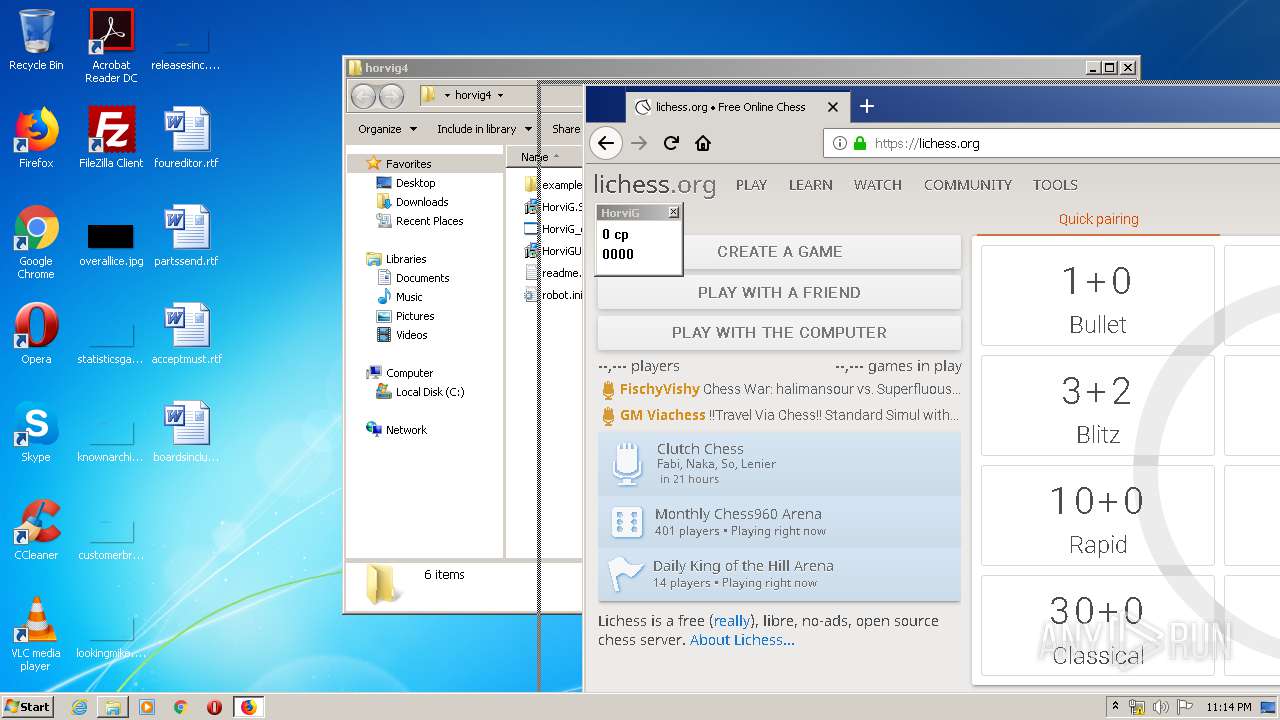
Task: Select 3+2 Blitz quick pairing
Action: tap(1097, 406)
